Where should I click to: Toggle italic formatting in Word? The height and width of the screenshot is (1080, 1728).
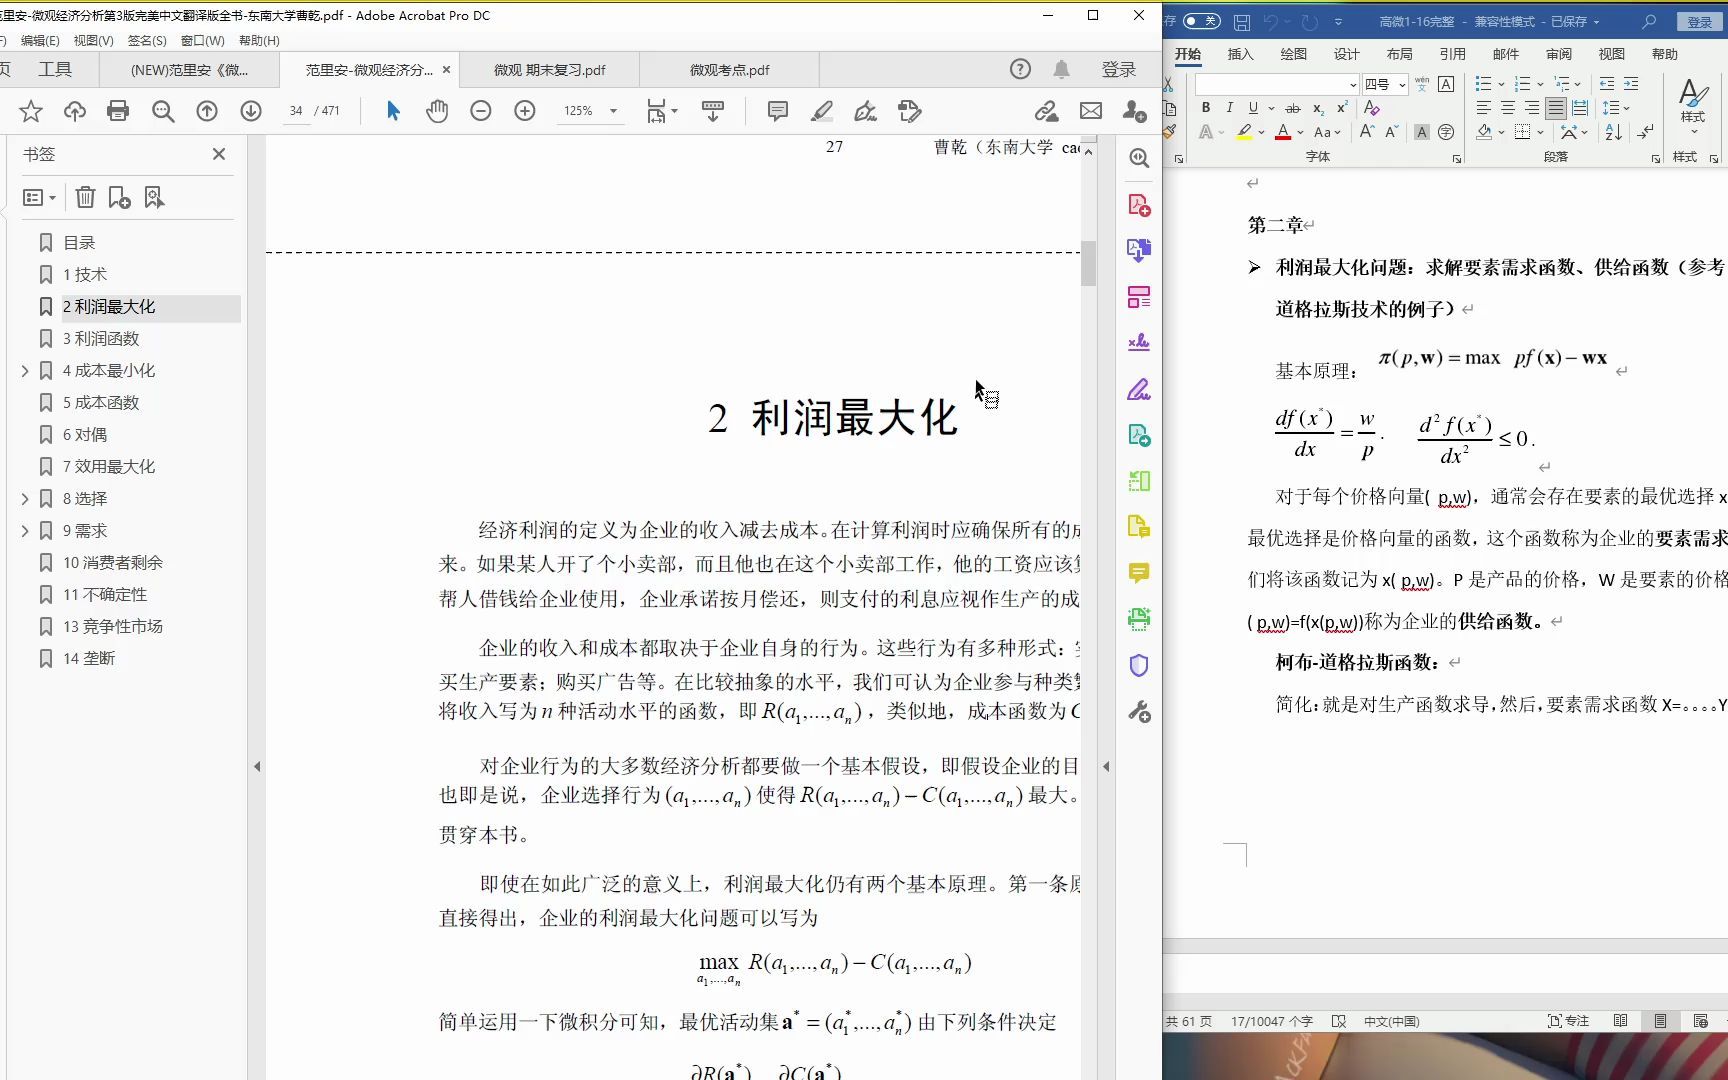[1229, 108]
